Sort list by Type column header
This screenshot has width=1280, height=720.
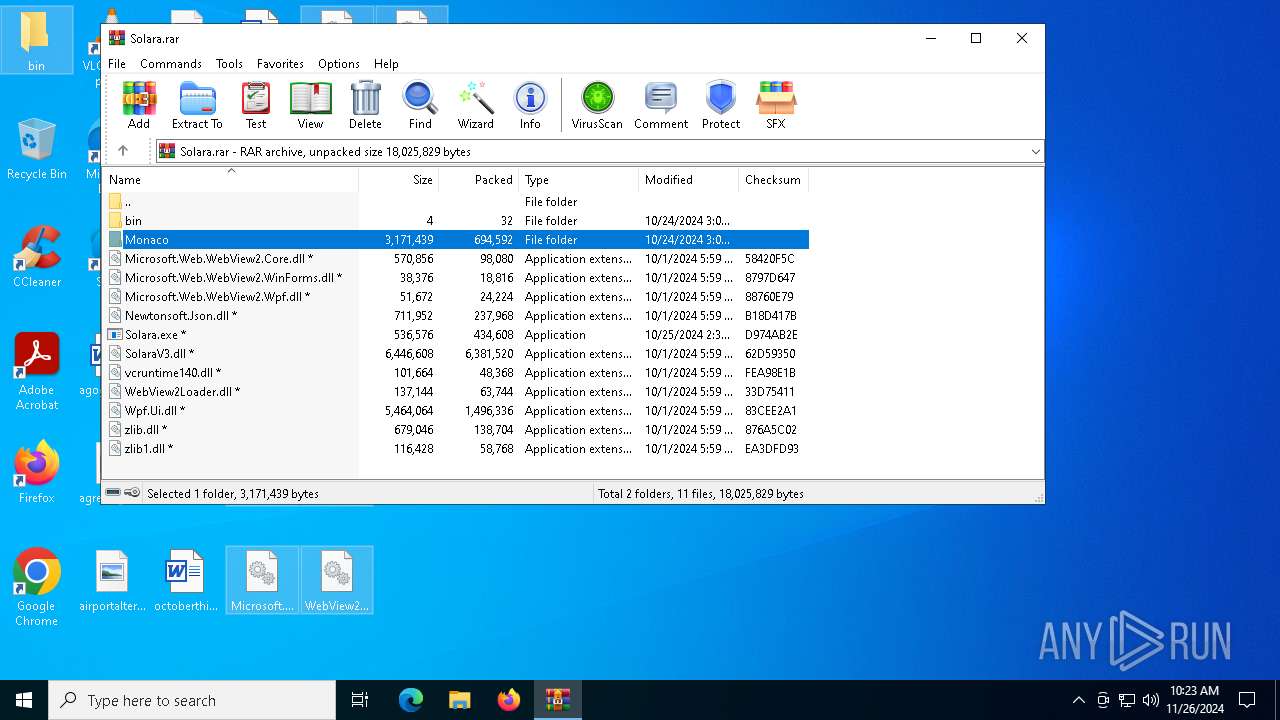[x=579, y=180]
